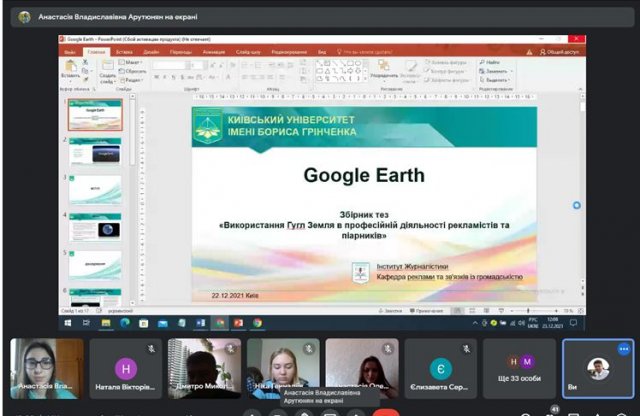
Task: Select Єлизавета's participant tile
Action: pyautogui.click(x=441, y=369)
